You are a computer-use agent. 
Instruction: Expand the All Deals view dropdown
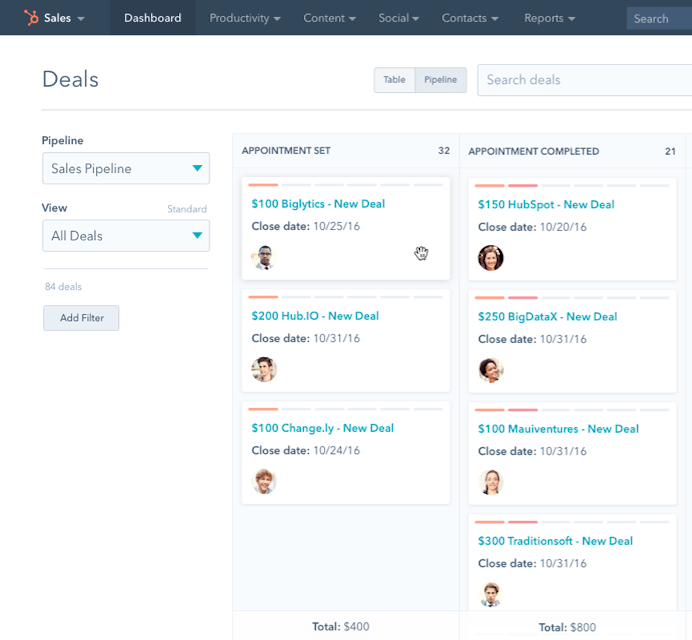click(x=126, y=236)
